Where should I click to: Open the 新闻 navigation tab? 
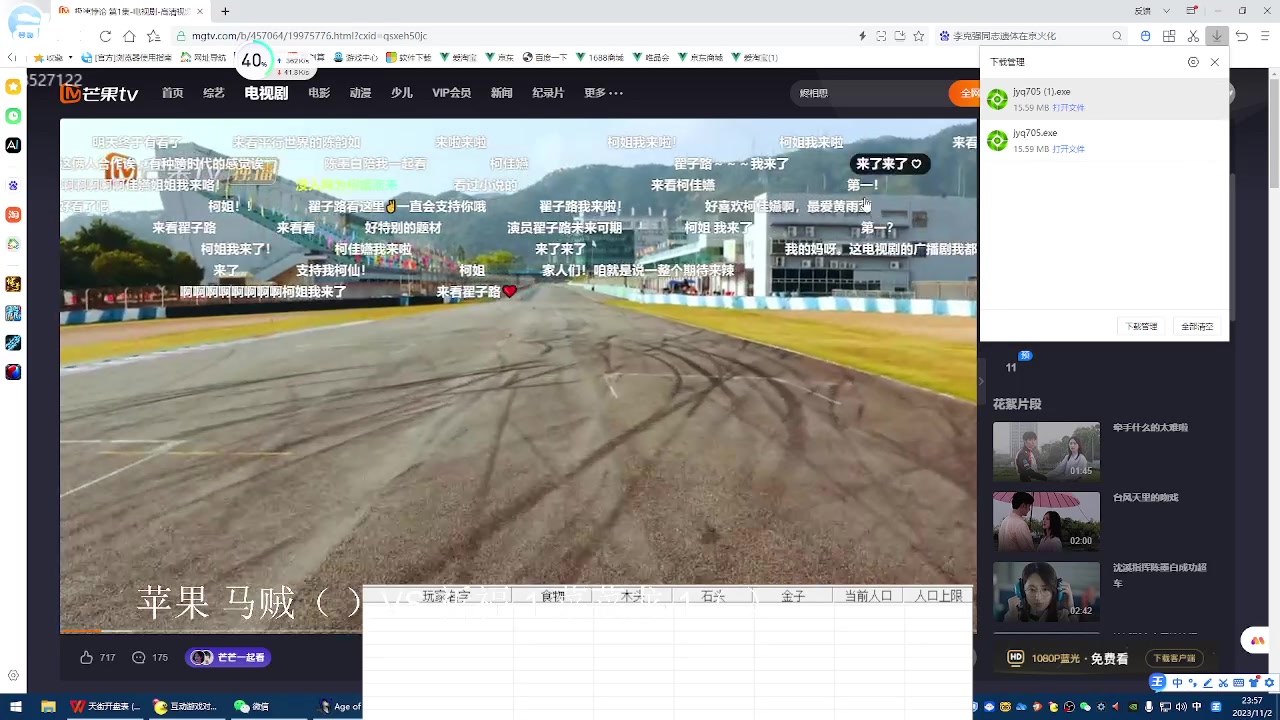(501, 93)
